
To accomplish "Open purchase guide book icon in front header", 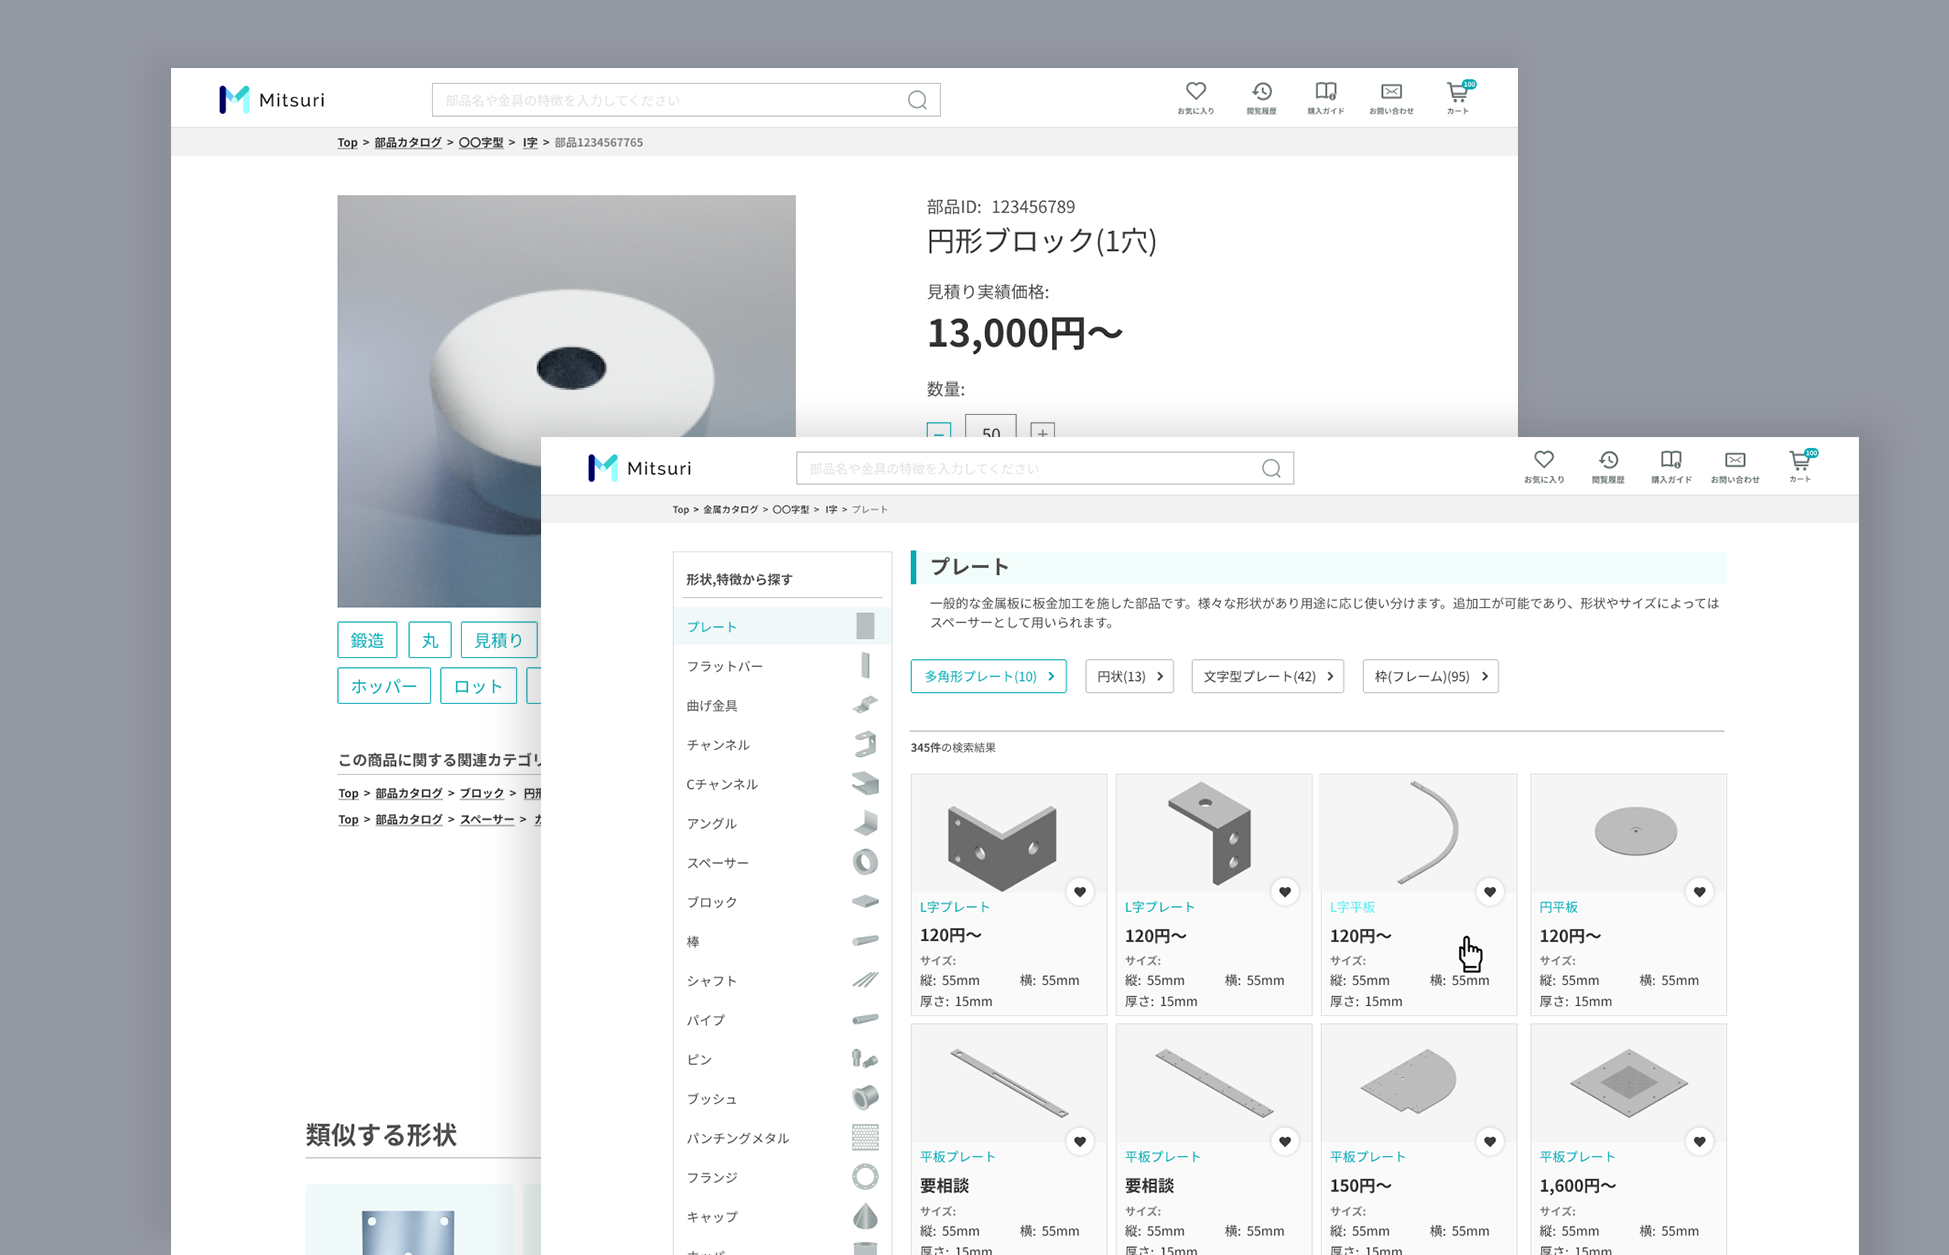I will pos(1670,460).
